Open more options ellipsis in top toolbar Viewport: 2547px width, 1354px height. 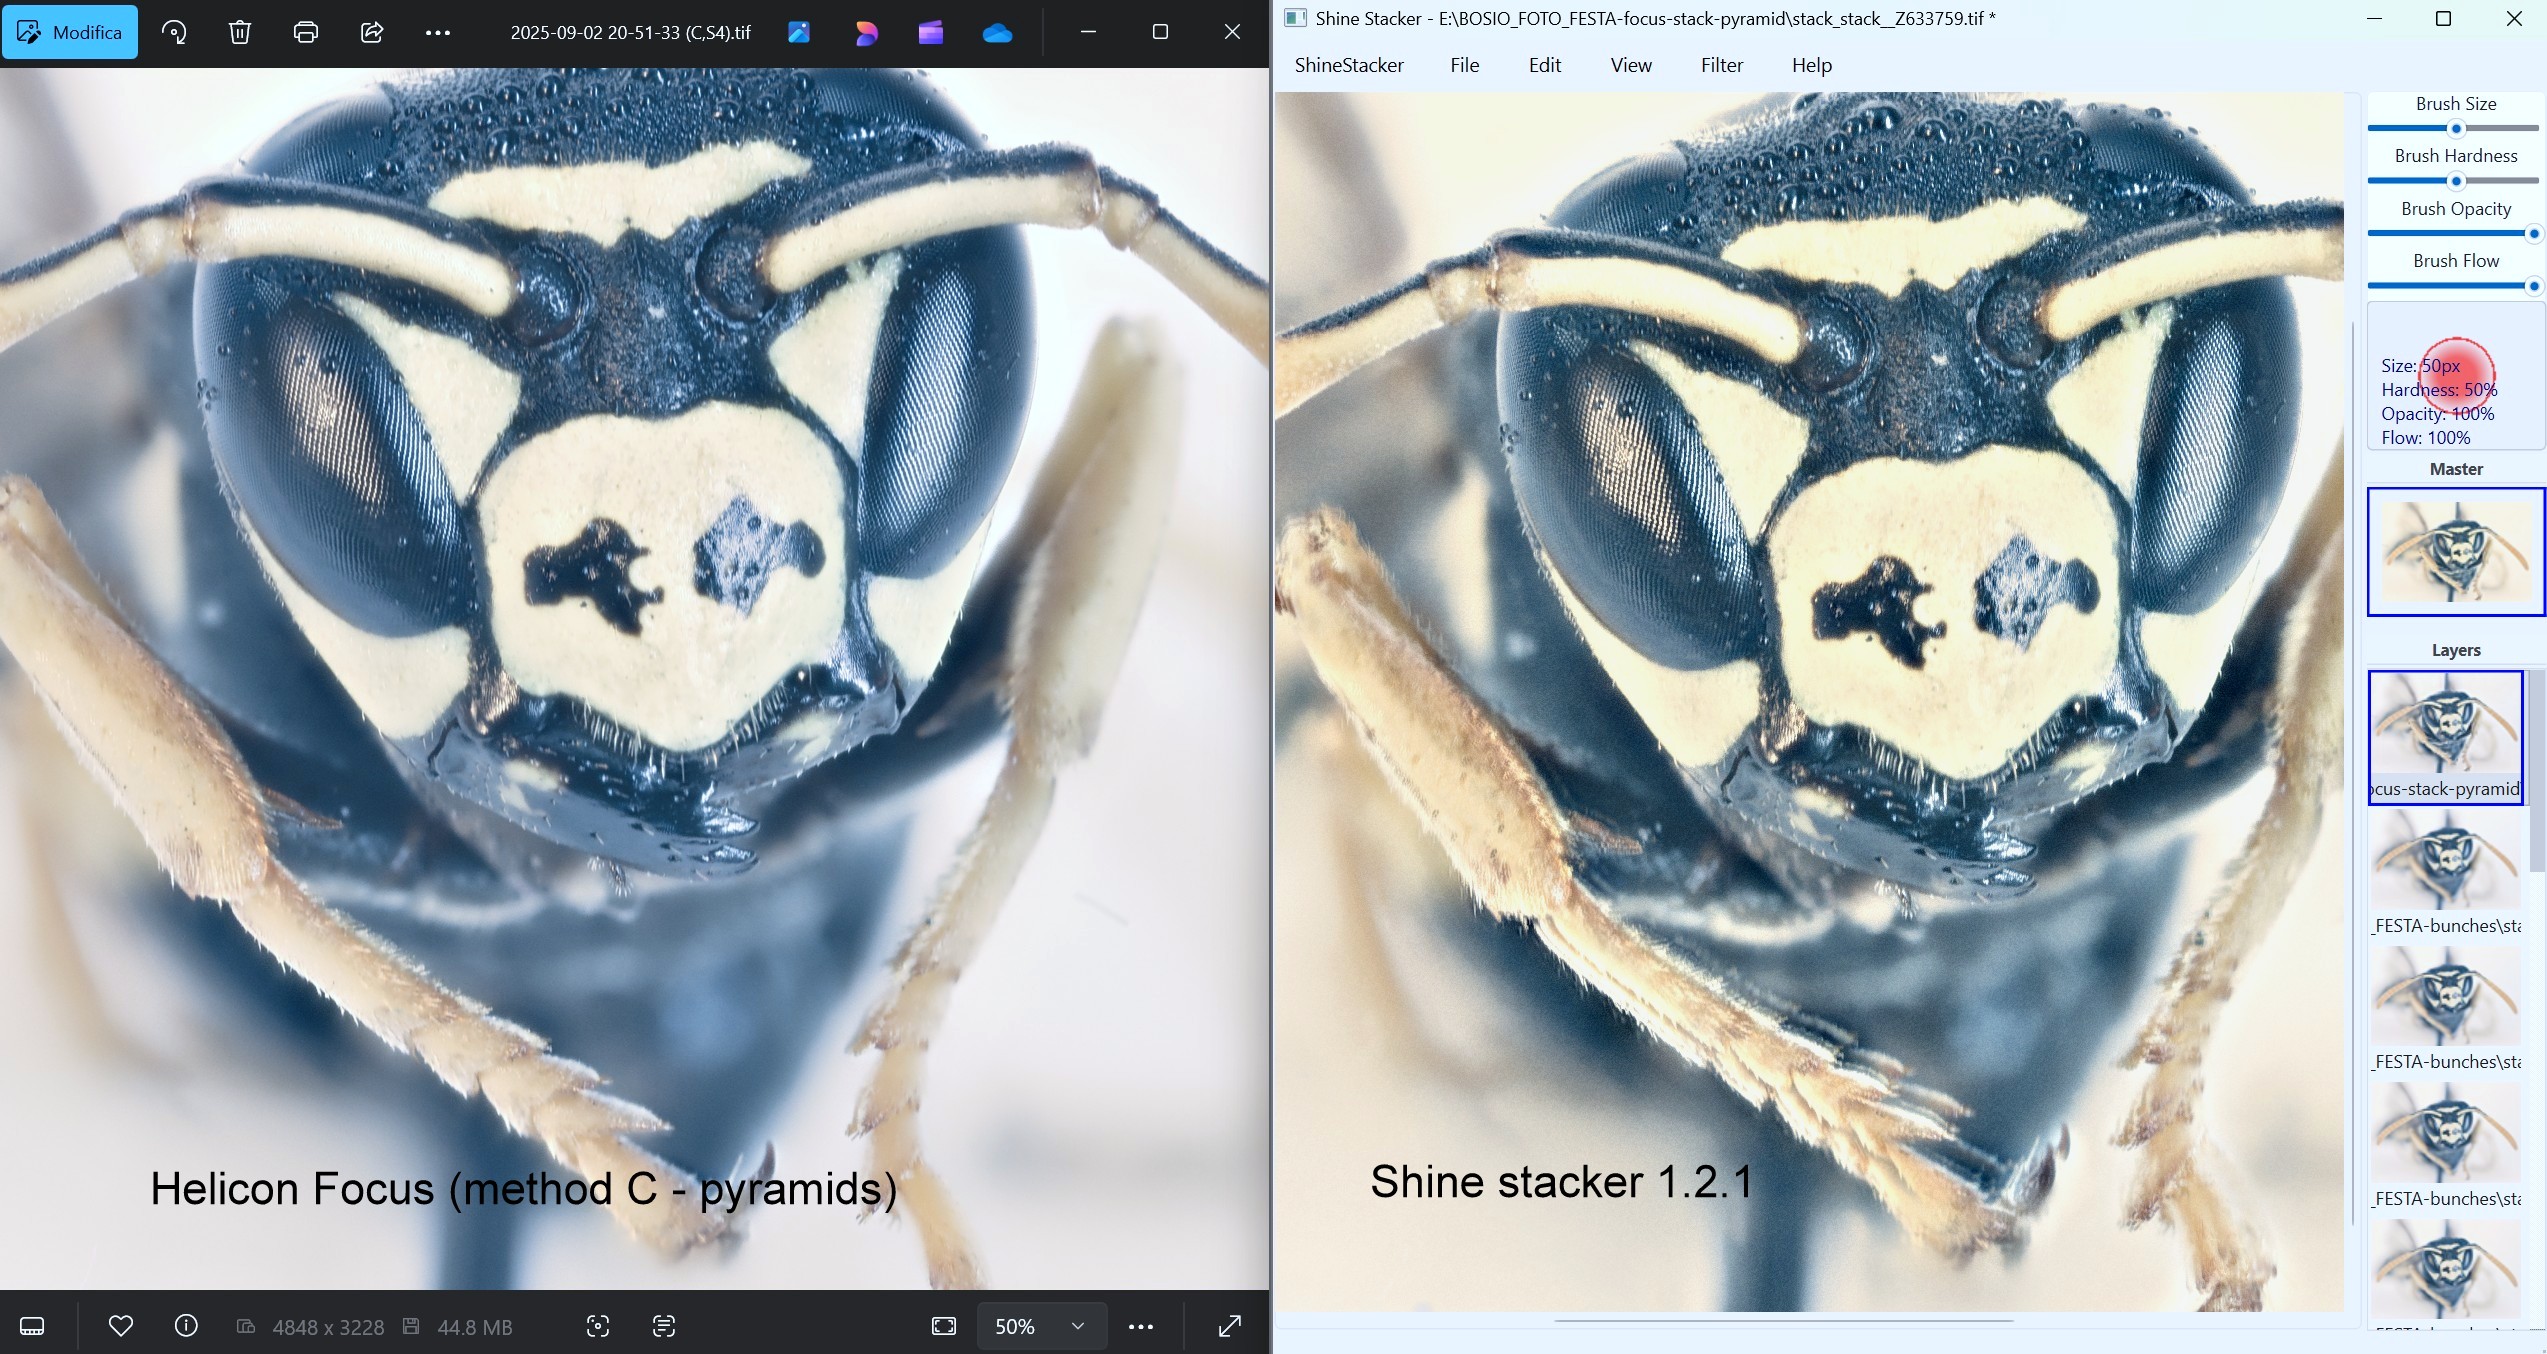pos(438,32)
